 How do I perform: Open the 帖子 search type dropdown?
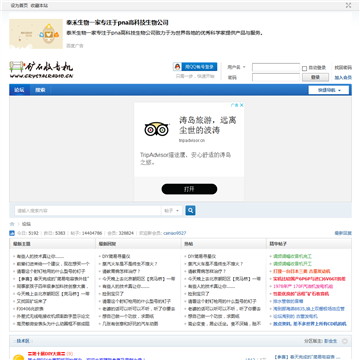click(172, 211)
